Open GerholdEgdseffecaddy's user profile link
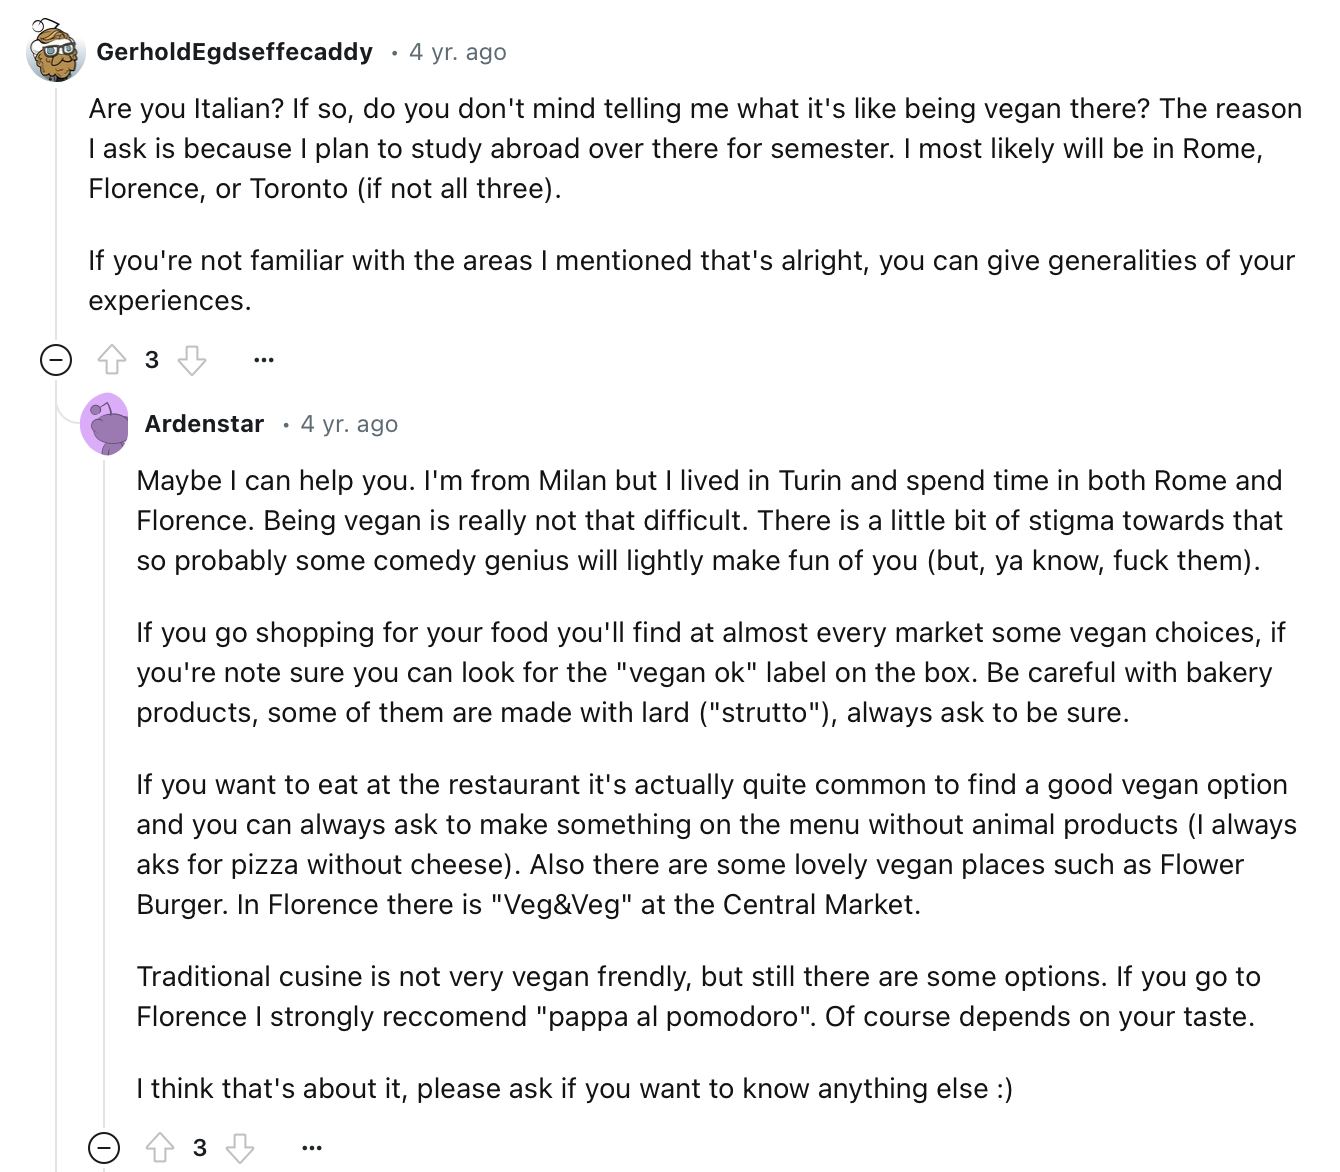 pos(234,52)
